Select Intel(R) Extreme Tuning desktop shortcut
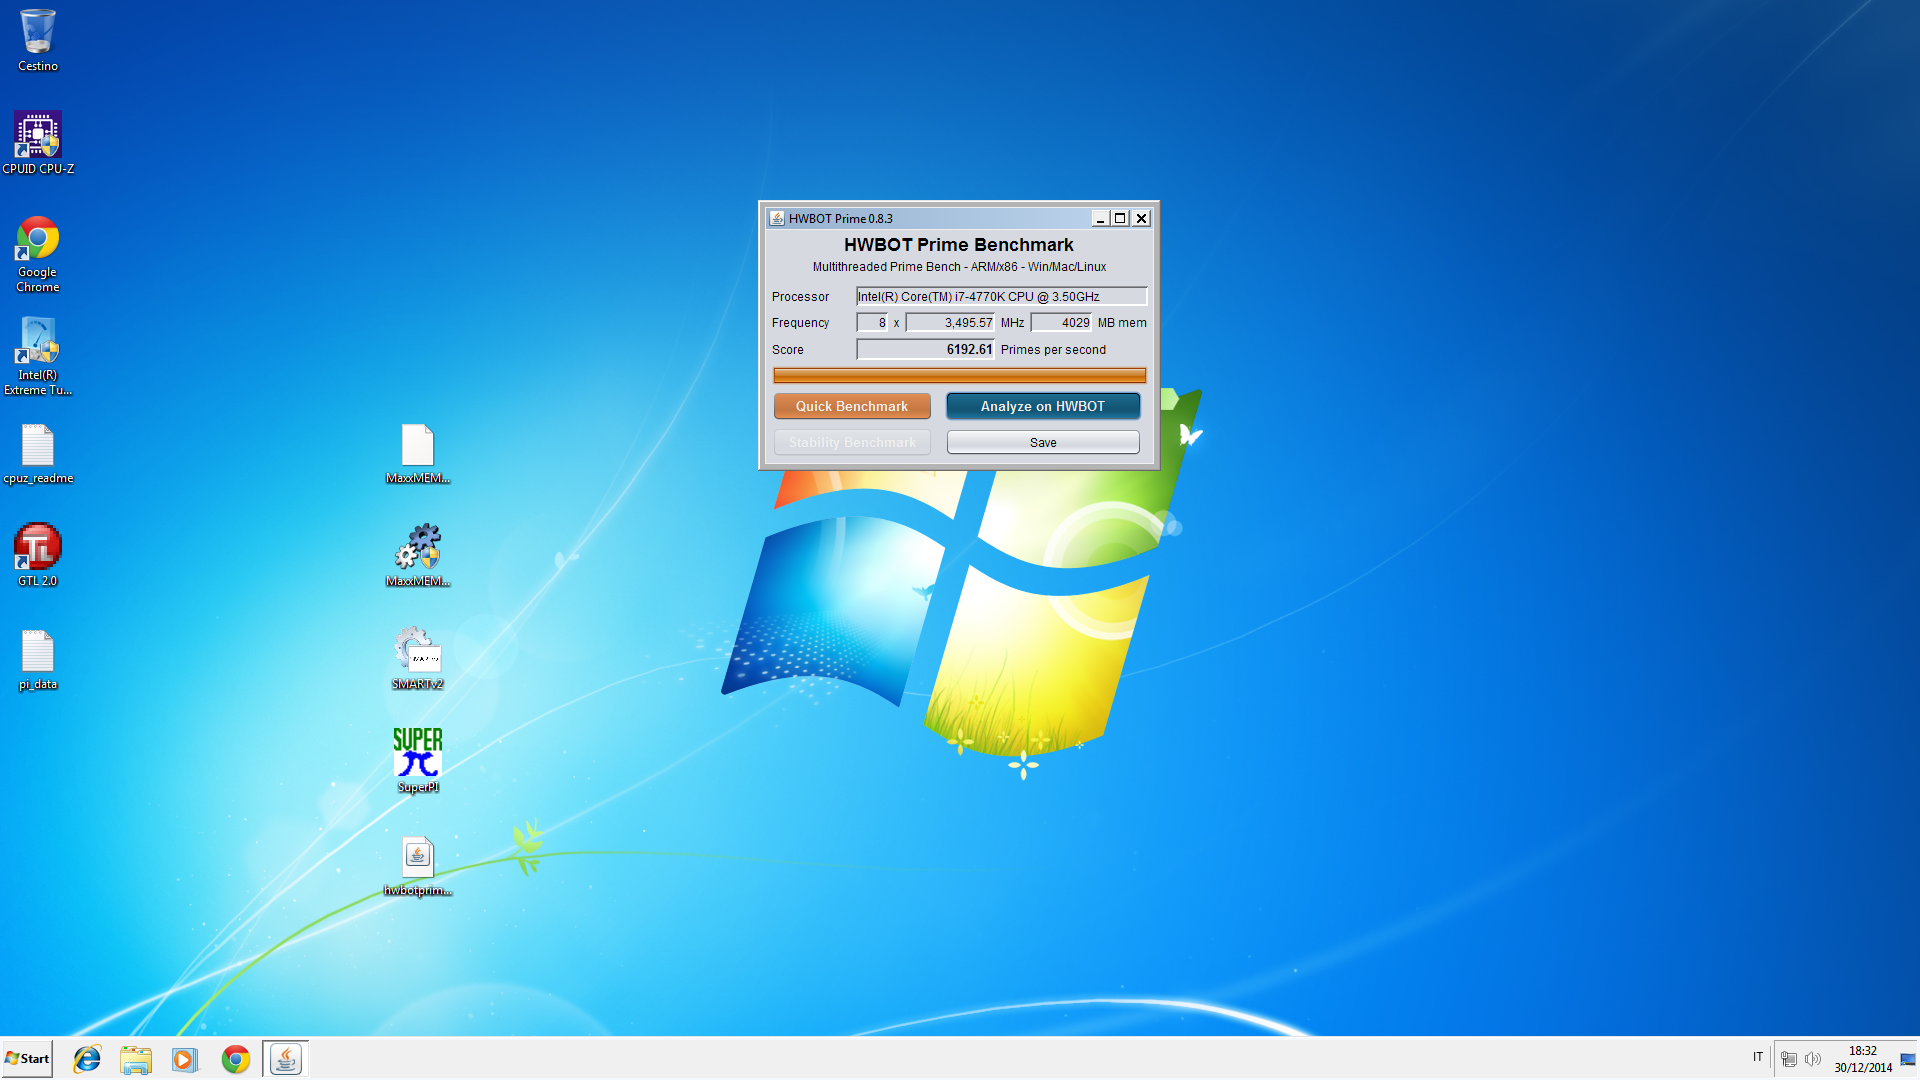Viewport: 1920px width, 1080px height. click(38, 357)
